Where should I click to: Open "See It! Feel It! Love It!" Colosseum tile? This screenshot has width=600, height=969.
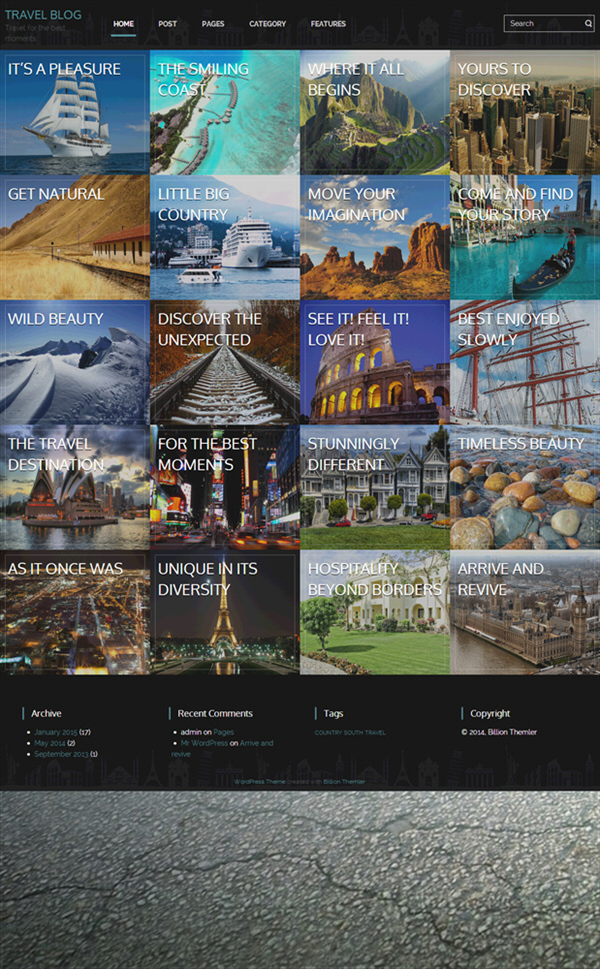375,363
